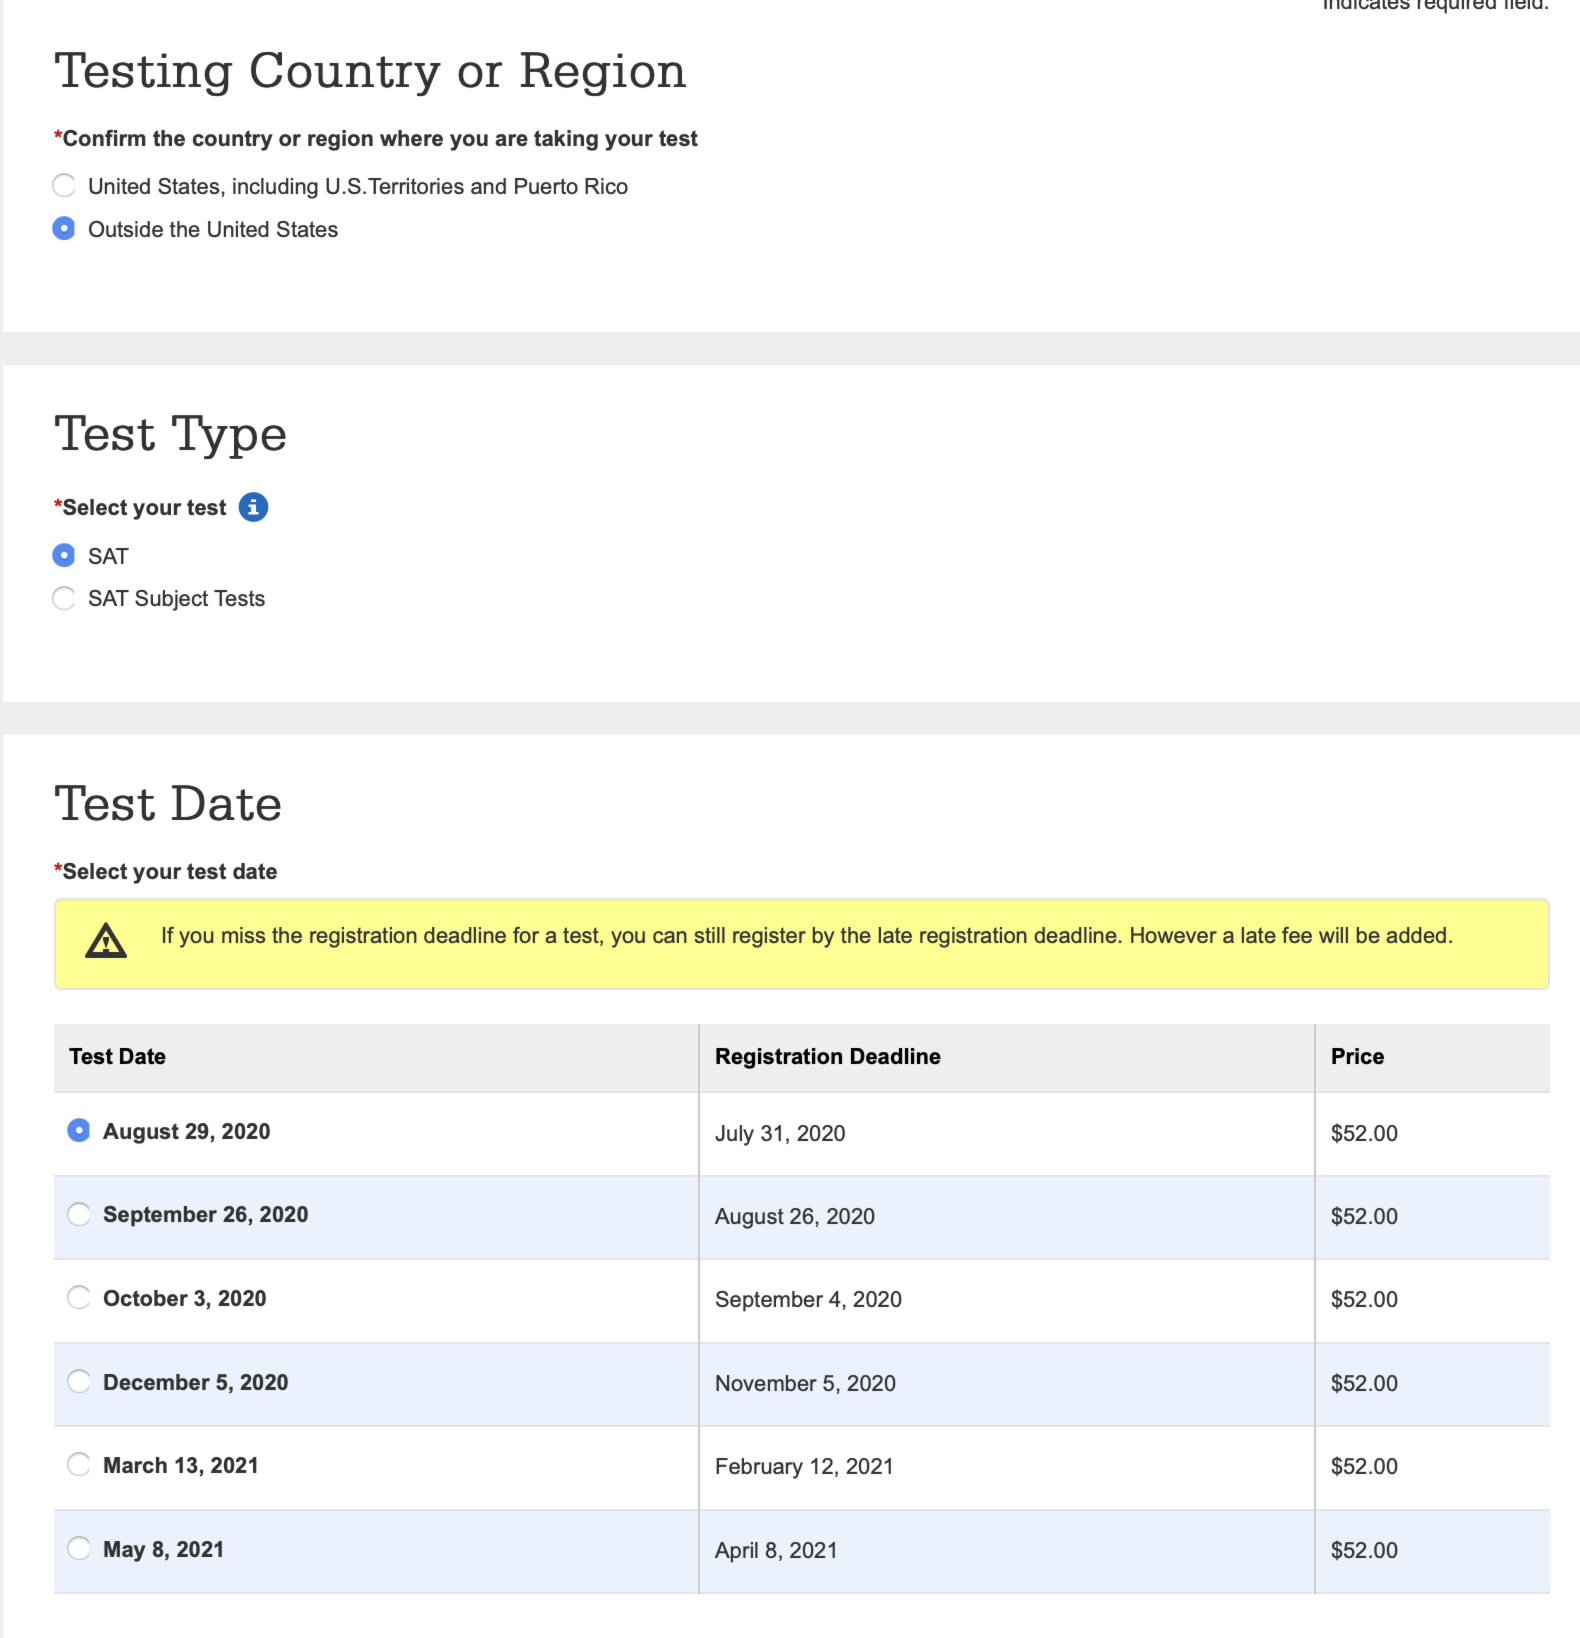Click the late registration deadline notice text

tap(806, 936)
